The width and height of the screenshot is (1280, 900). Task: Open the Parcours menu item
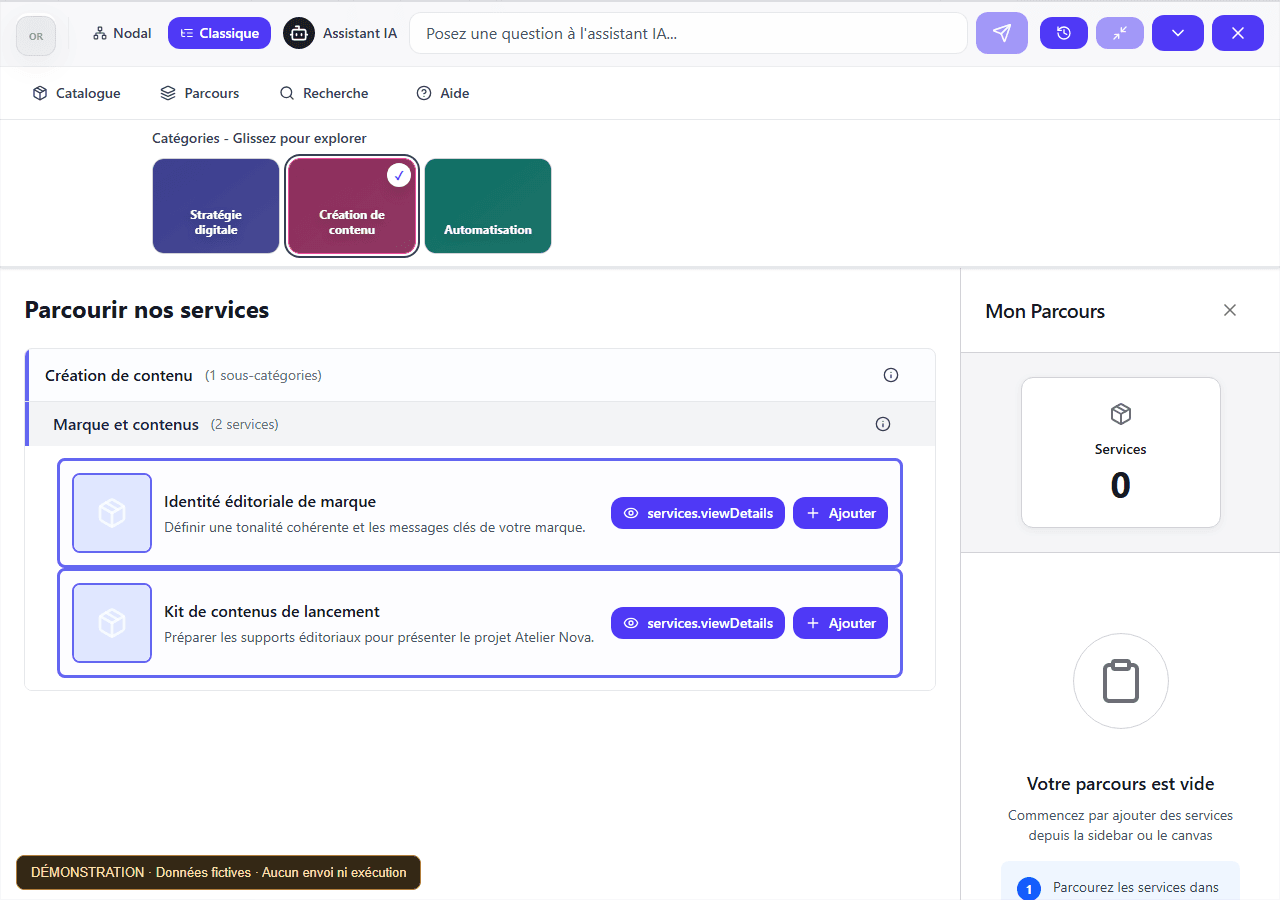tap(200, 93)
